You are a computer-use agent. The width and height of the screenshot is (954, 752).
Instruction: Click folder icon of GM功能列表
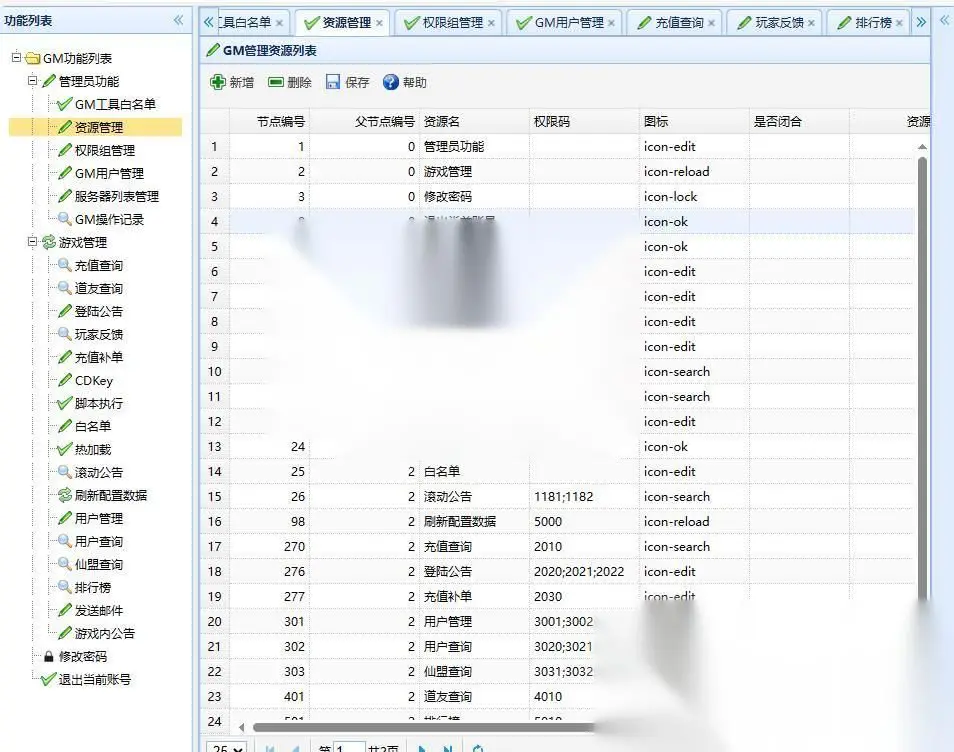(33, 58)
